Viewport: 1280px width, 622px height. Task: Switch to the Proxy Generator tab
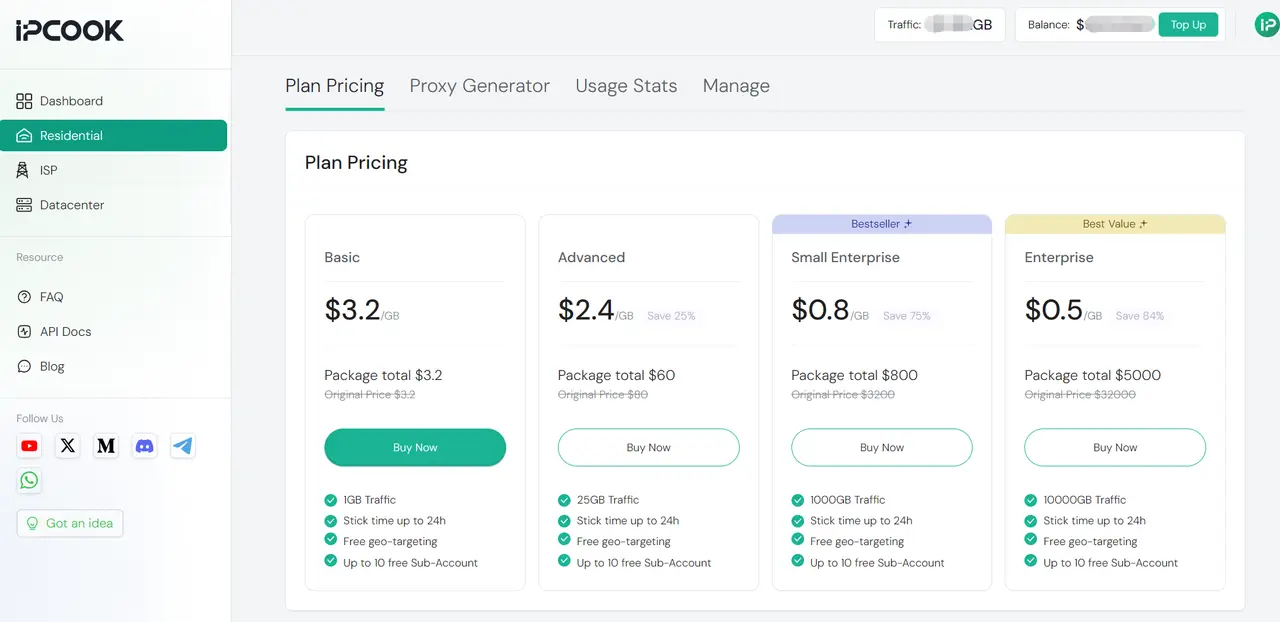click(x=479, y=86)
